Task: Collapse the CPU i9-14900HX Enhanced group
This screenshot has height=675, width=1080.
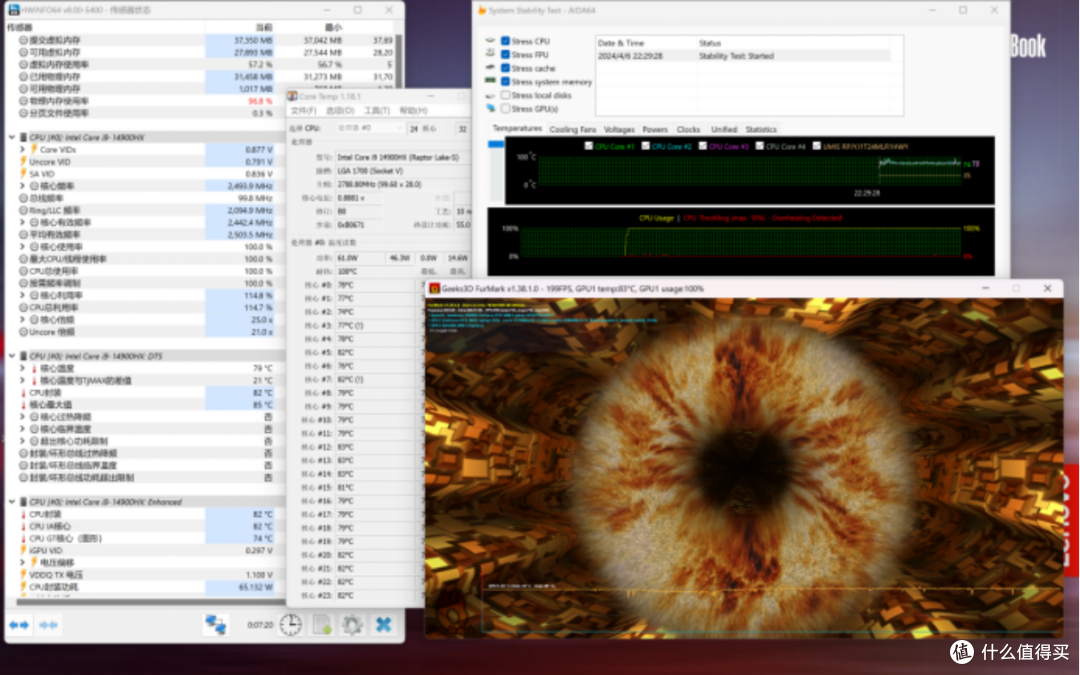Action: pos(12,501)
